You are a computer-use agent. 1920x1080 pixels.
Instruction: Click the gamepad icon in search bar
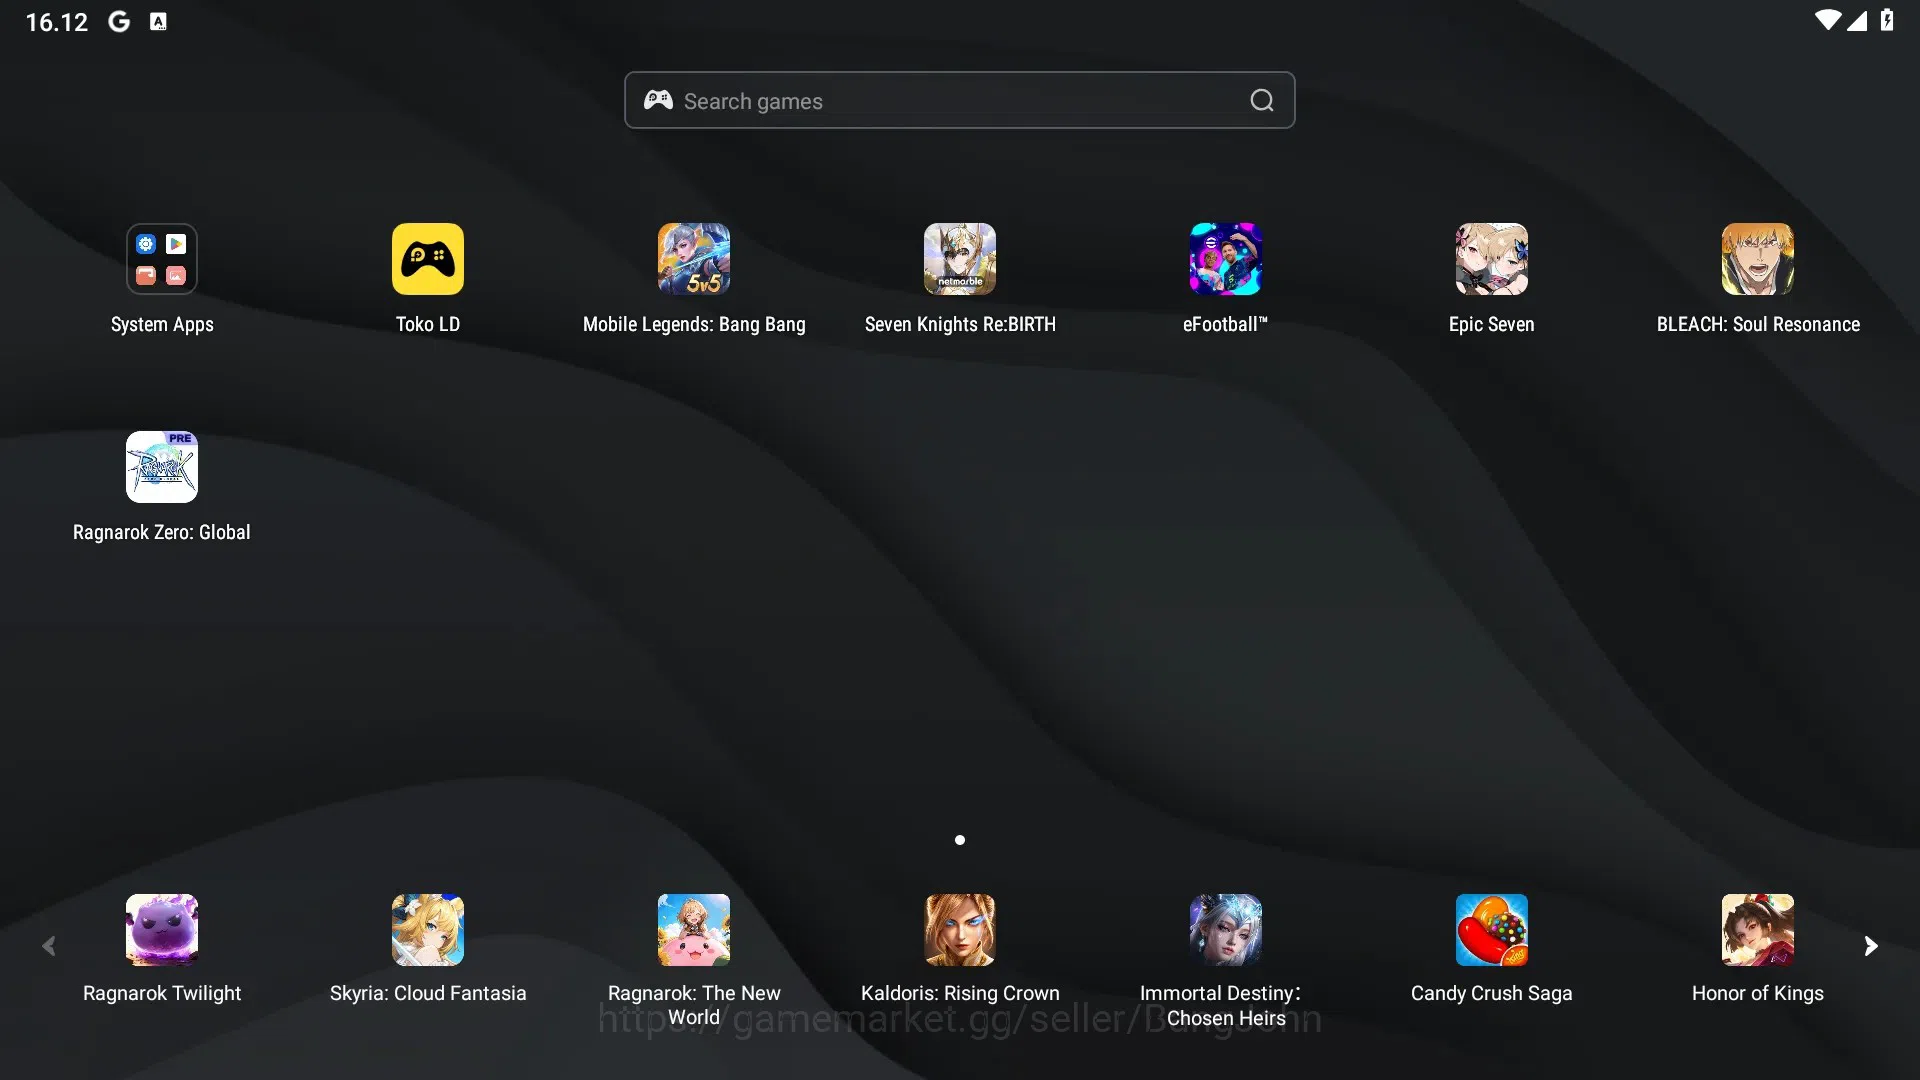658,100
